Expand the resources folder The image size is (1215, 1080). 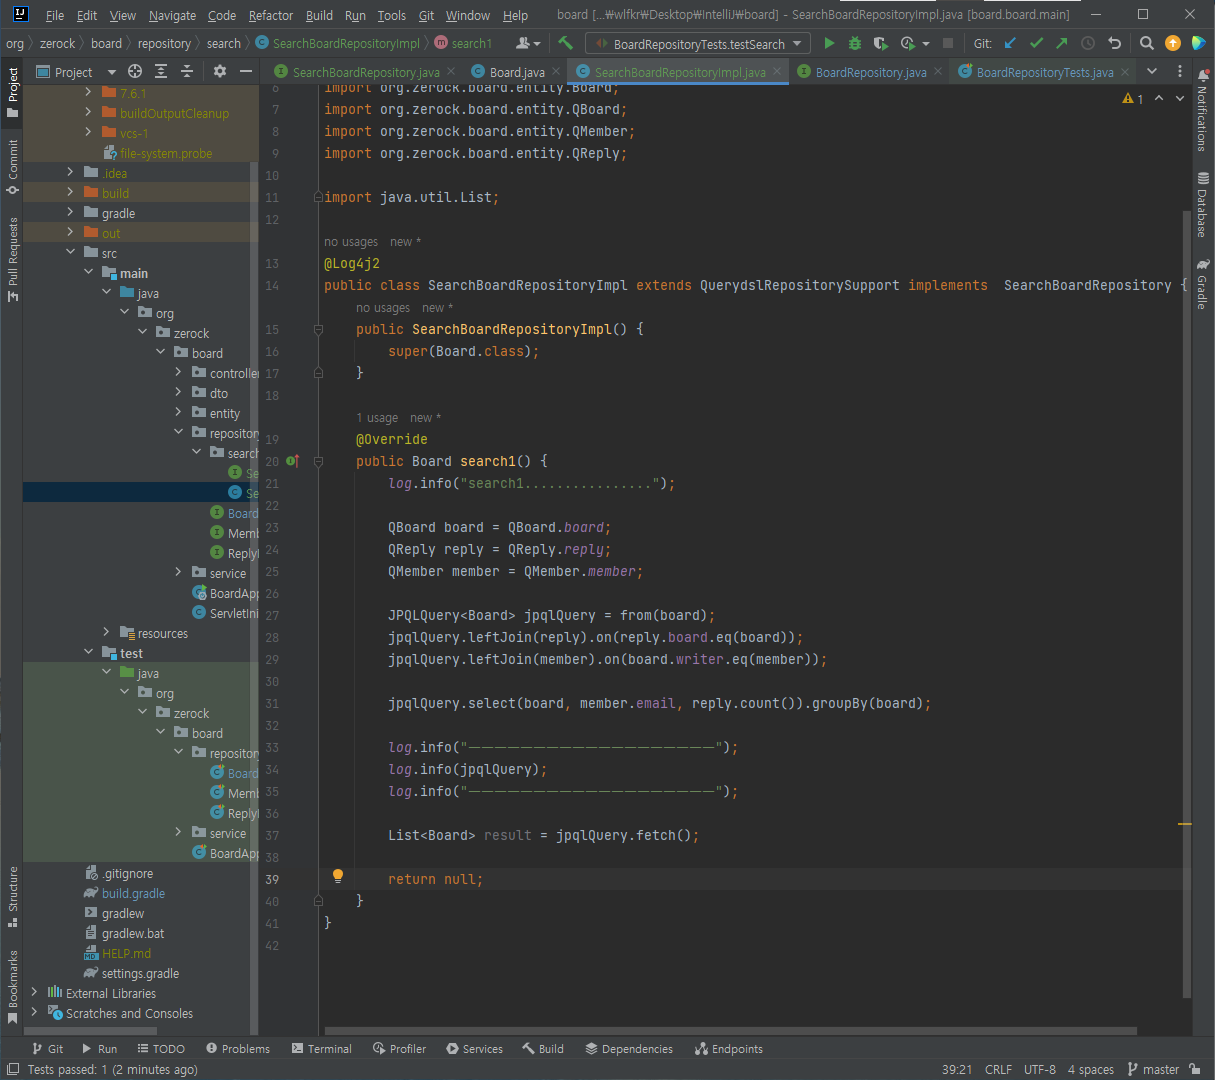[x=106, y=632]
